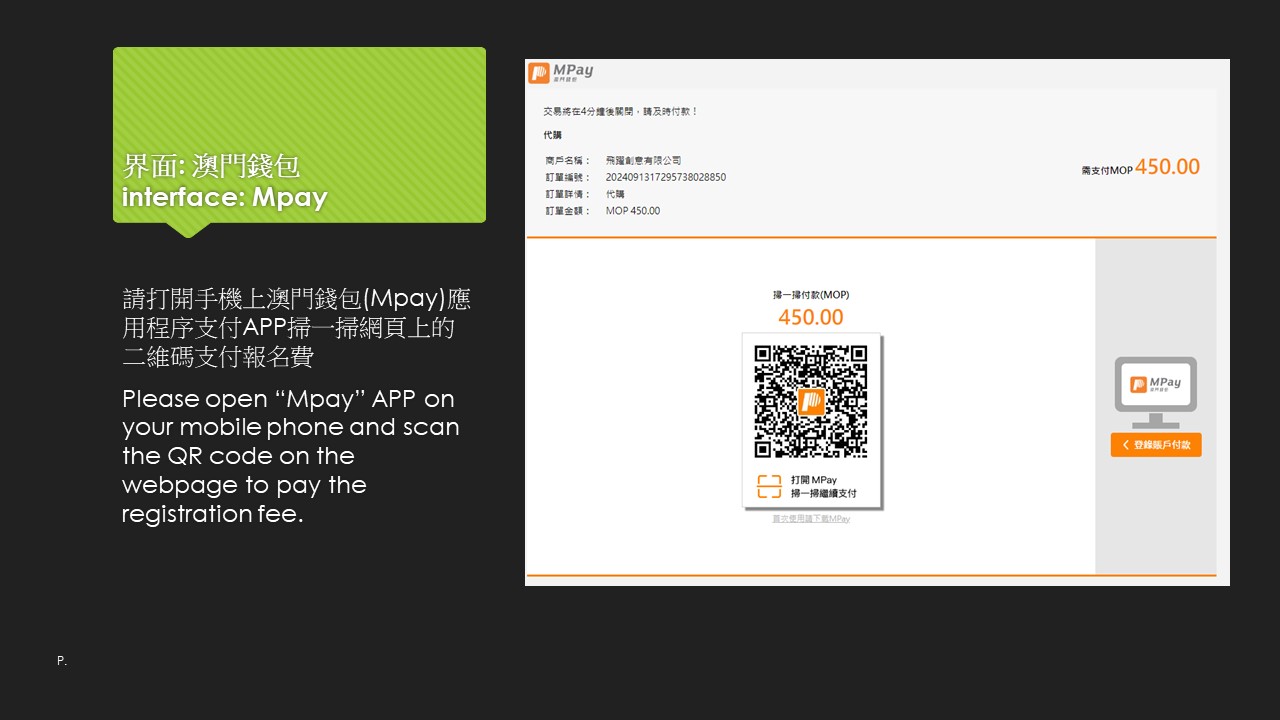Click merchant name 飛躍創意有限公司
The height and width of the screenshot is (720, 1280).
(x=643, y=160)
